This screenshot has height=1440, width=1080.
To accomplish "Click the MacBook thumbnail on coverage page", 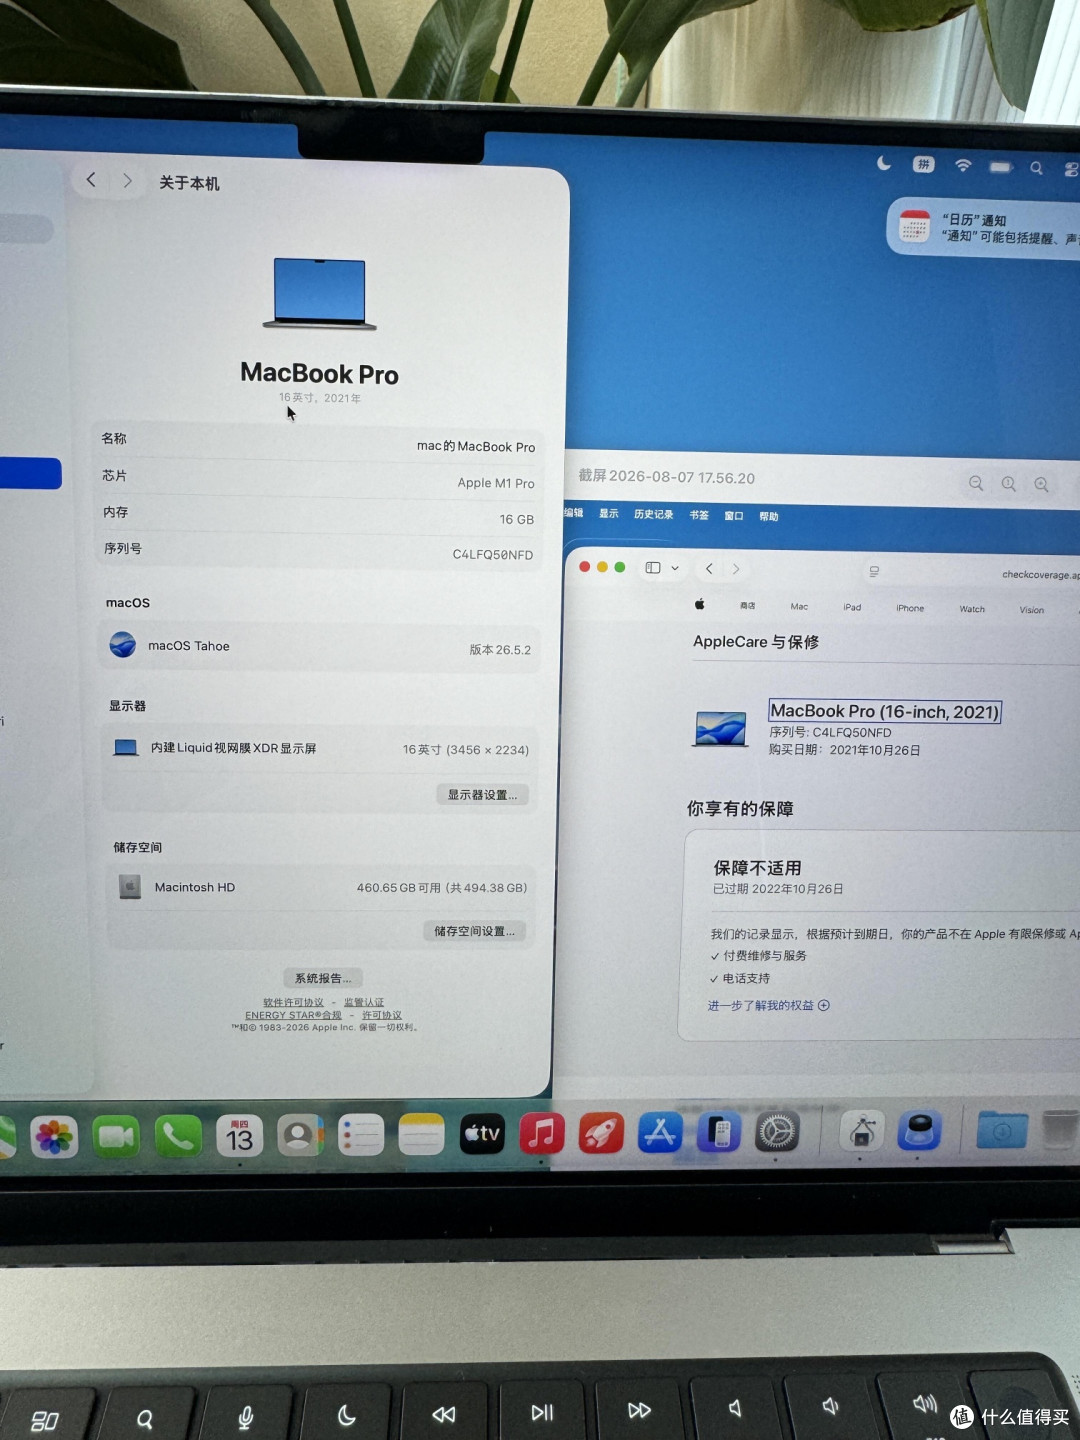I will click(720, 729).
